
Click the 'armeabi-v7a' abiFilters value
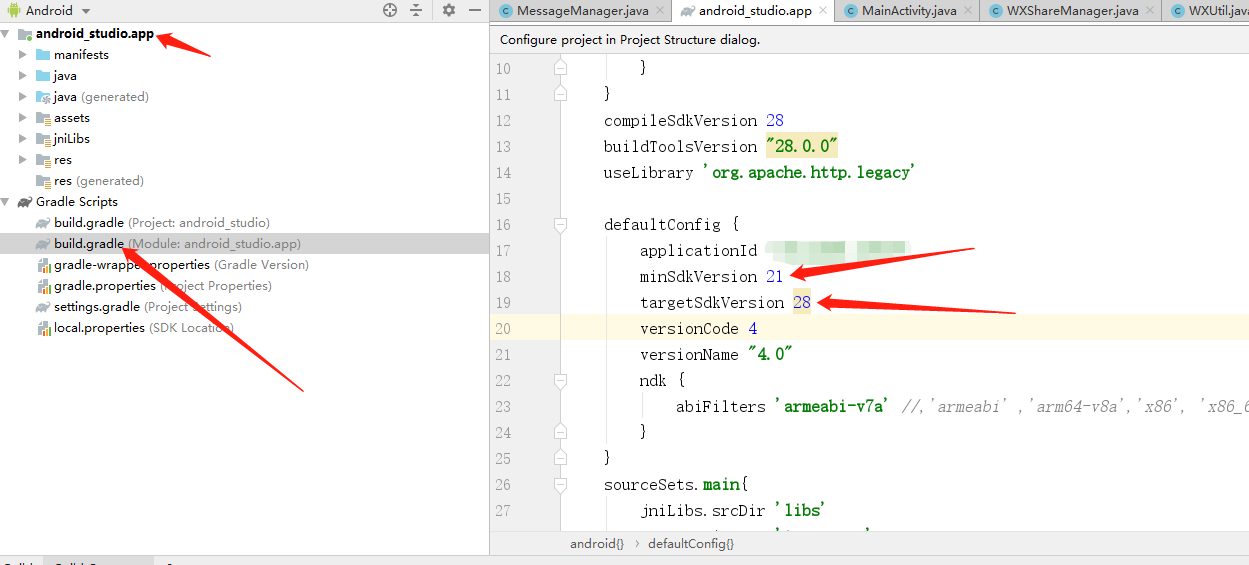click(x=831, y=406)
